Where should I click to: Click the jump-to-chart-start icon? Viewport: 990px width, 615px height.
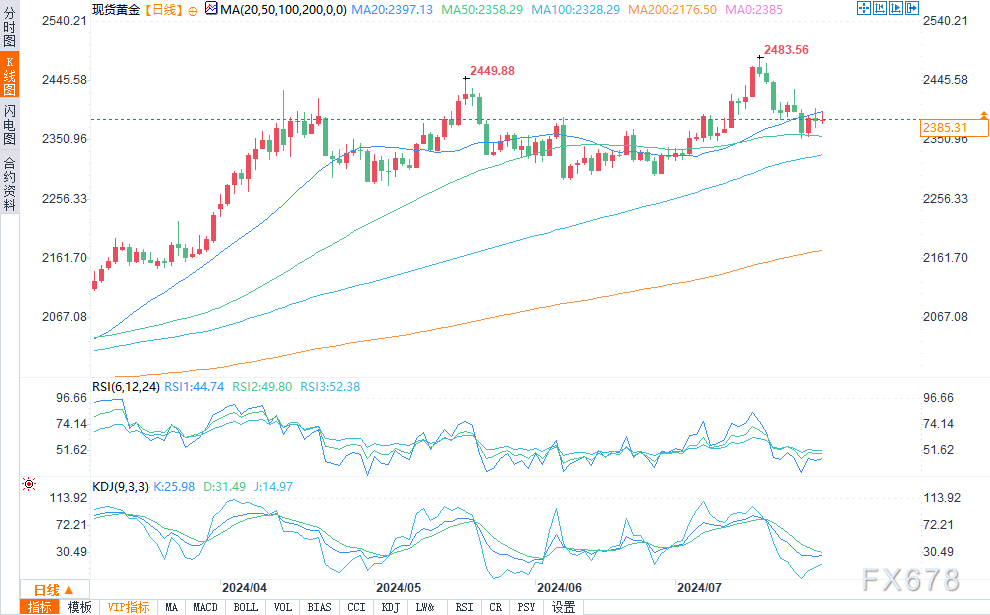pos(880,8)
